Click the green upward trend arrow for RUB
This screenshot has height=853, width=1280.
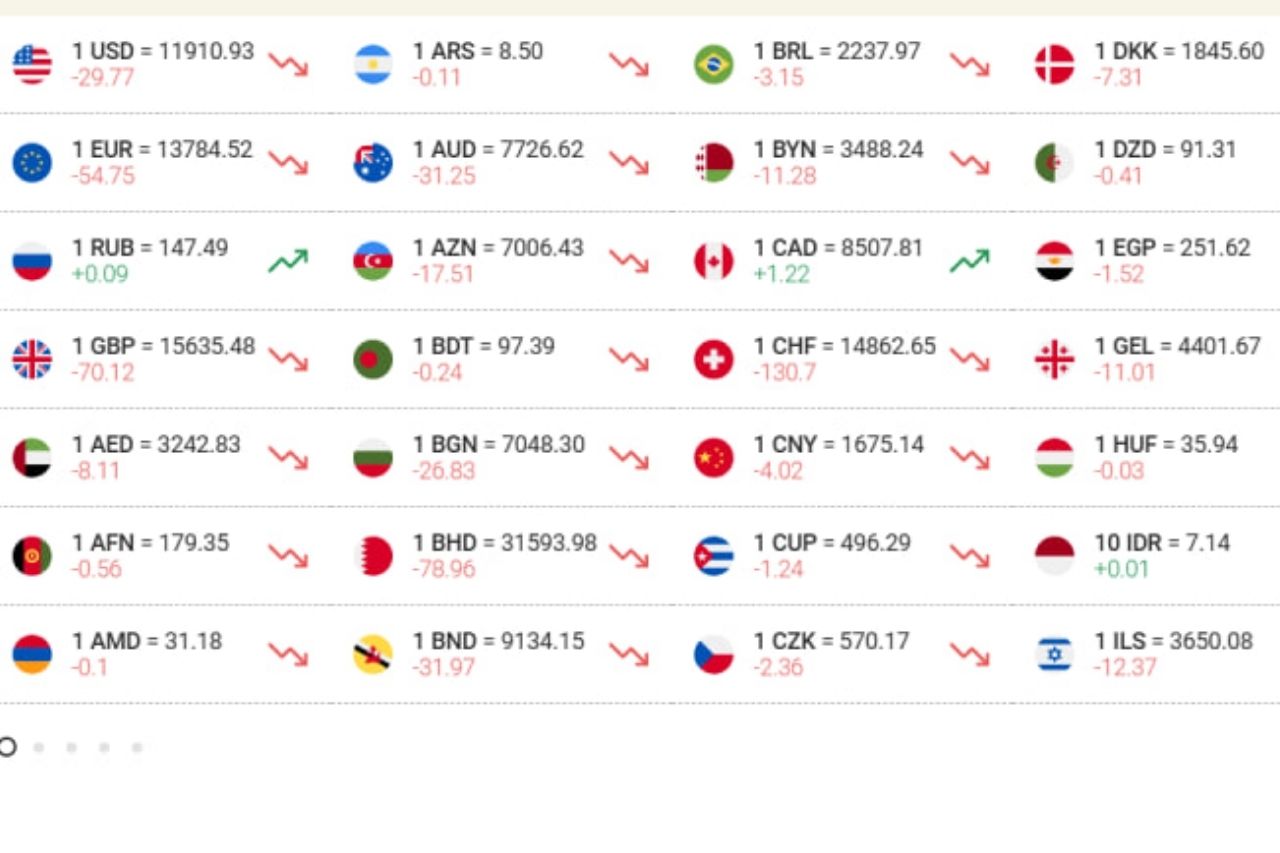coord(288,262)
